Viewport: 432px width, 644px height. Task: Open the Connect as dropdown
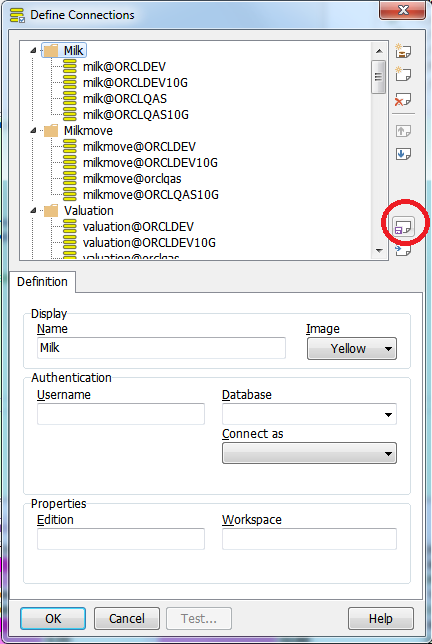coord(309,453)
